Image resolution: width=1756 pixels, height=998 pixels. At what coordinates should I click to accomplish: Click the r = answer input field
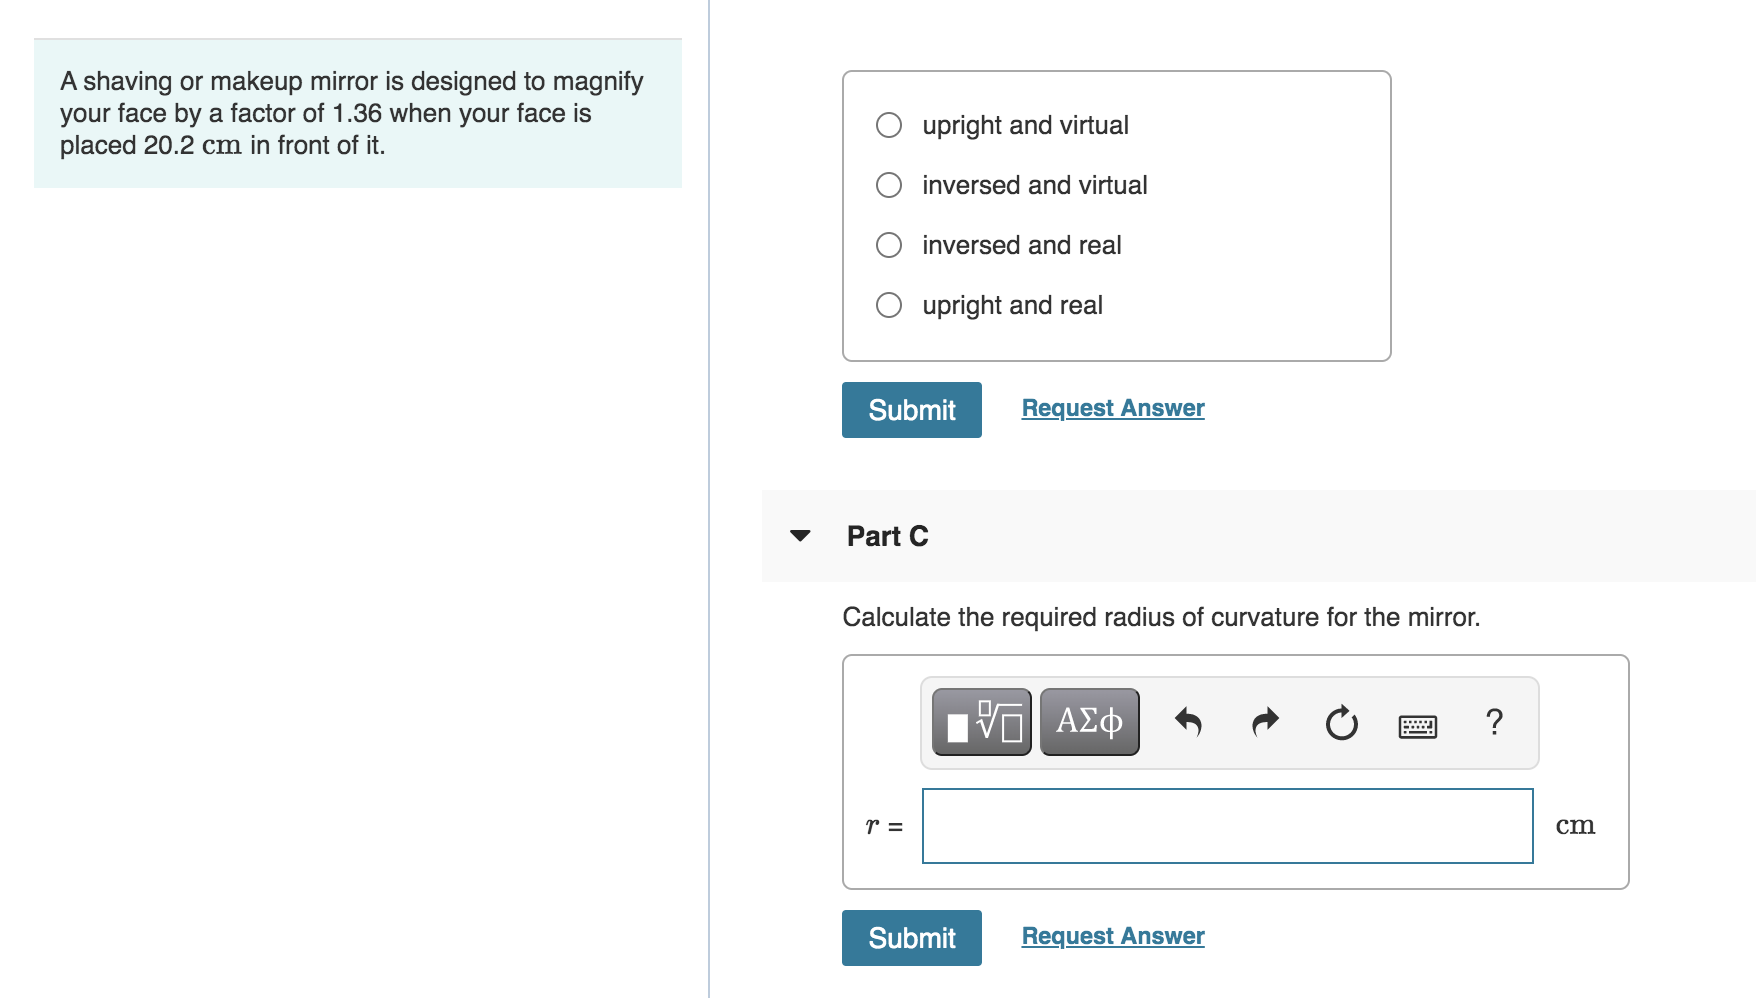[x=1227, y=826]
